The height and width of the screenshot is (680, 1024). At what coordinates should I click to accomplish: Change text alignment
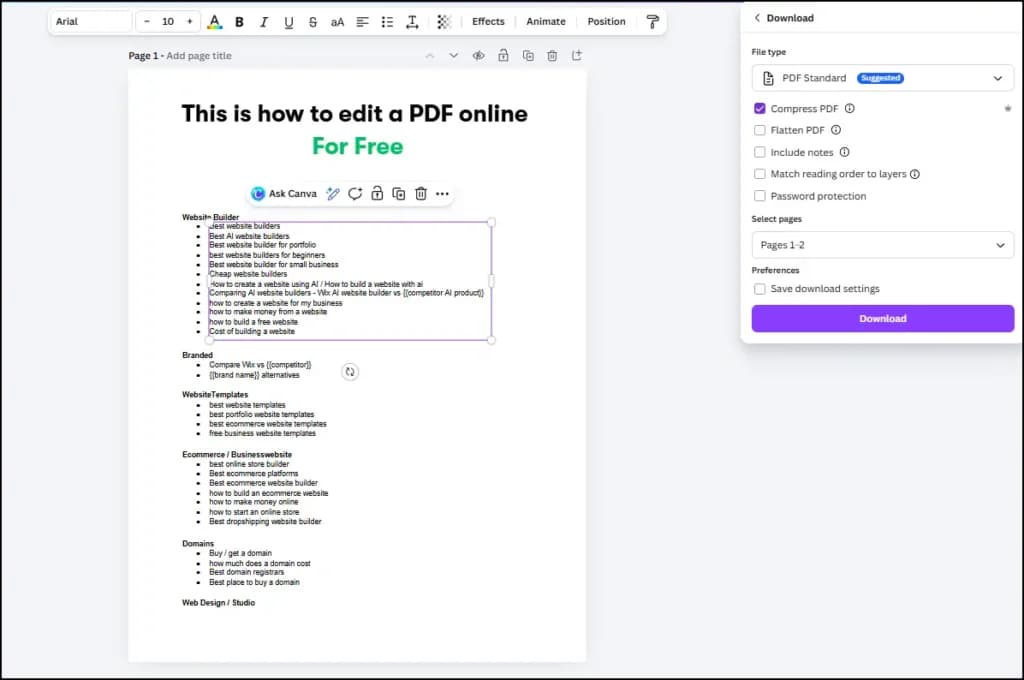[362, 22]
